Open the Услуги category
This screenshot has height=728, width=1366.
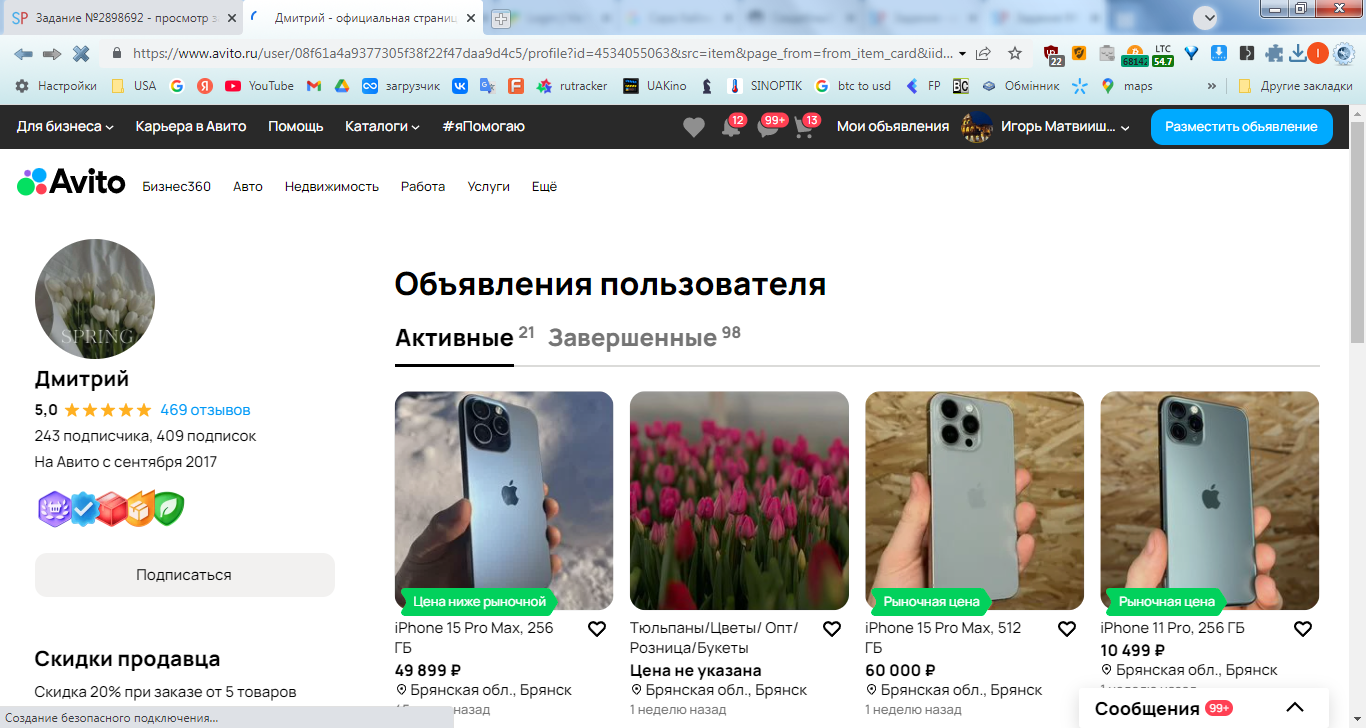pyautogui.click(x=489, y=186)
